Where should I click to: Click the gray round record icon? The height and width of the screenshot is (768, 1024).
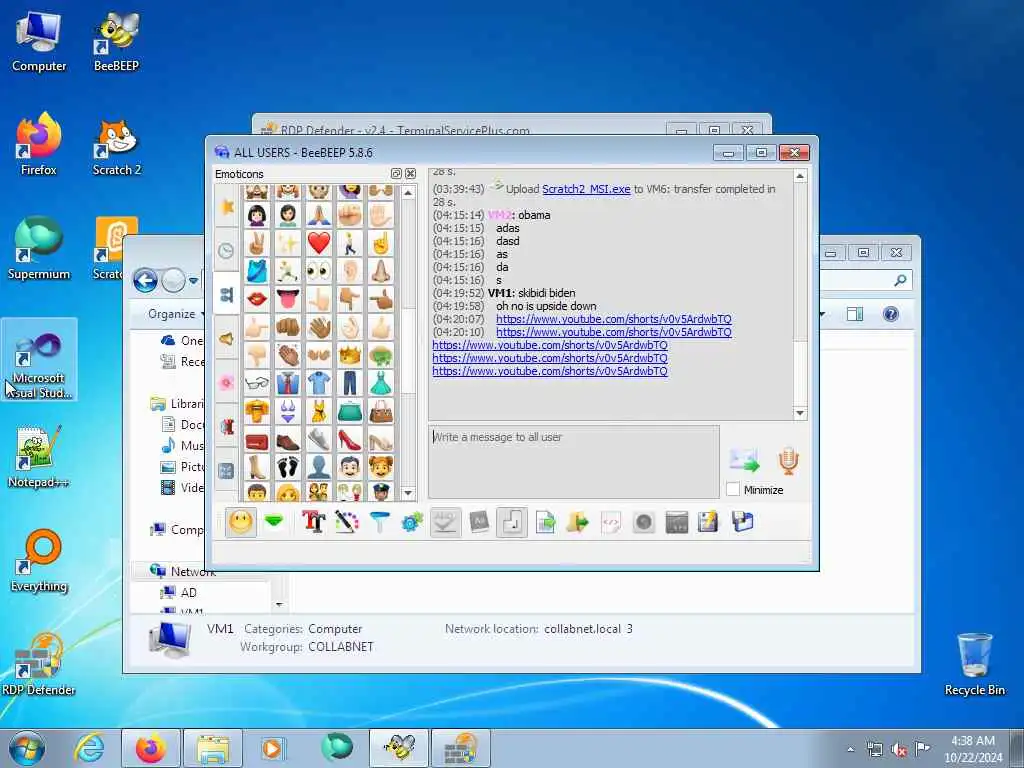(644, 522)
